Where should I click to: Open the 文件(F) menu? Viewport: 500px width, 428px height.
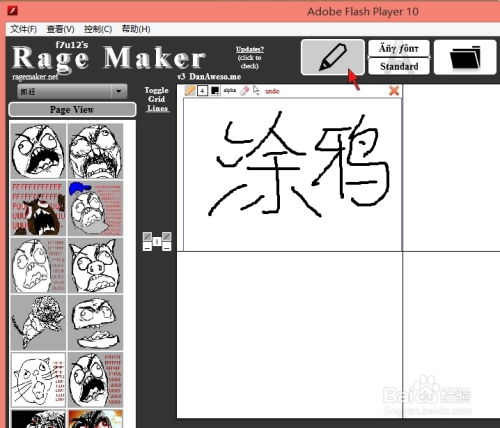tap(23, 29)
